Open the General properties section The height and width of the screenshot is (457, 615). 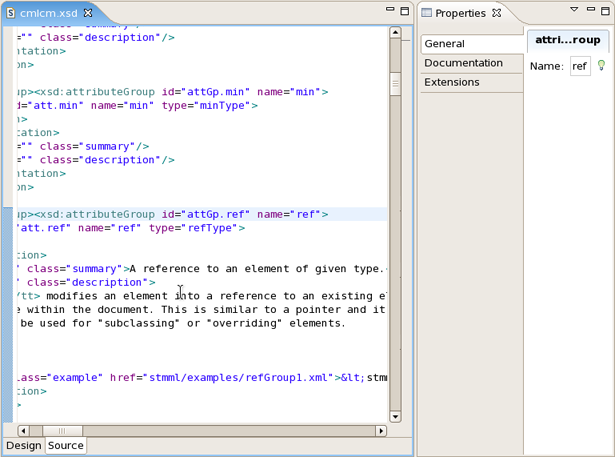(472, 44)
